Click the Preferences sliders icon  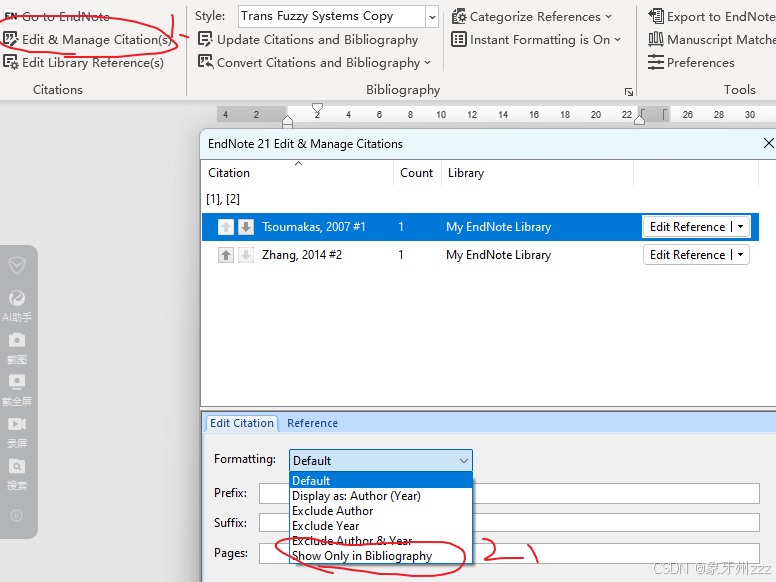click(656, 62)
